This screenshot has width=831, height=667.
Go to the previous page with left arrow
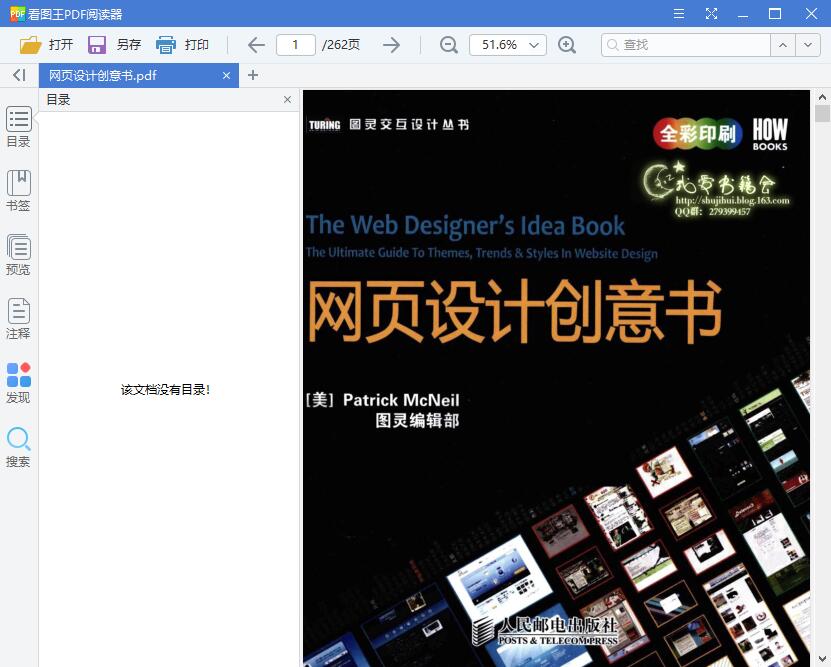point(257,45)
